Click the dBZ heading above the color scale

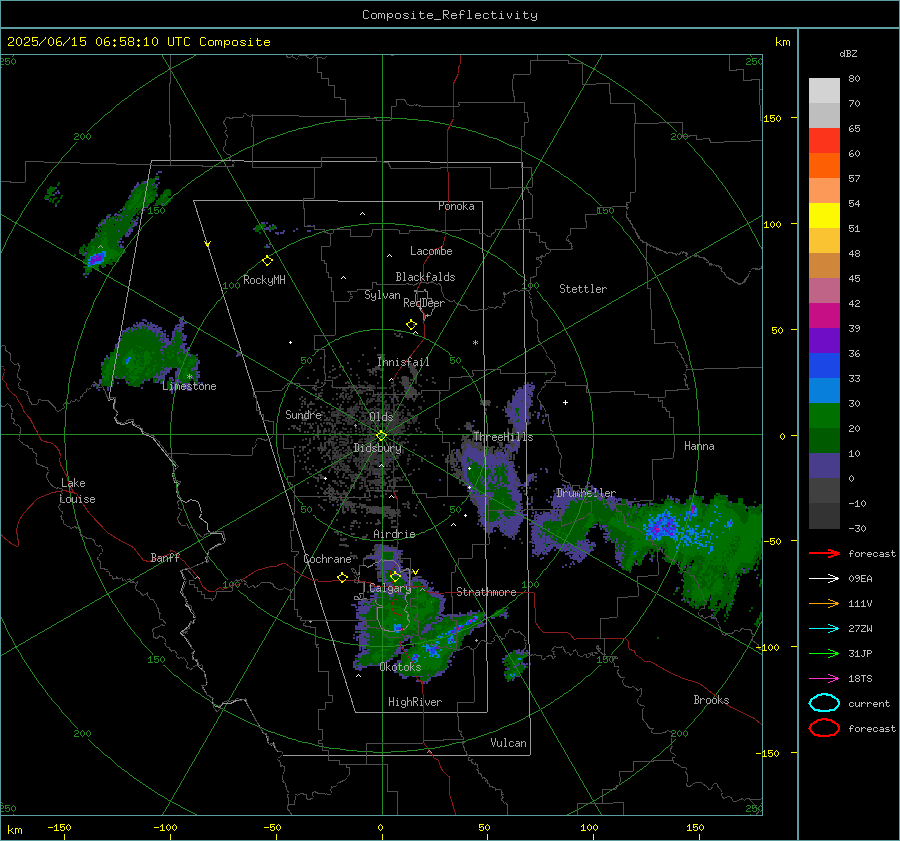tap(848, 54)
